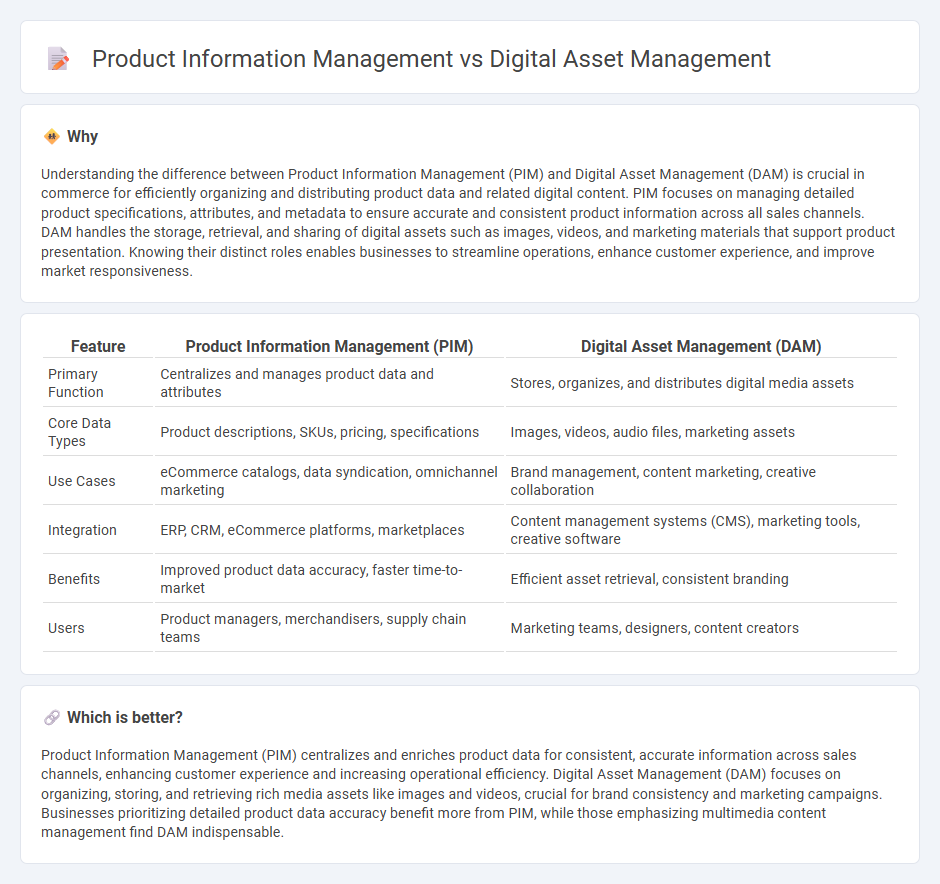
Task: Click the Why paragraph beginning 'Understanding the difference'
Action: (468, 222)
